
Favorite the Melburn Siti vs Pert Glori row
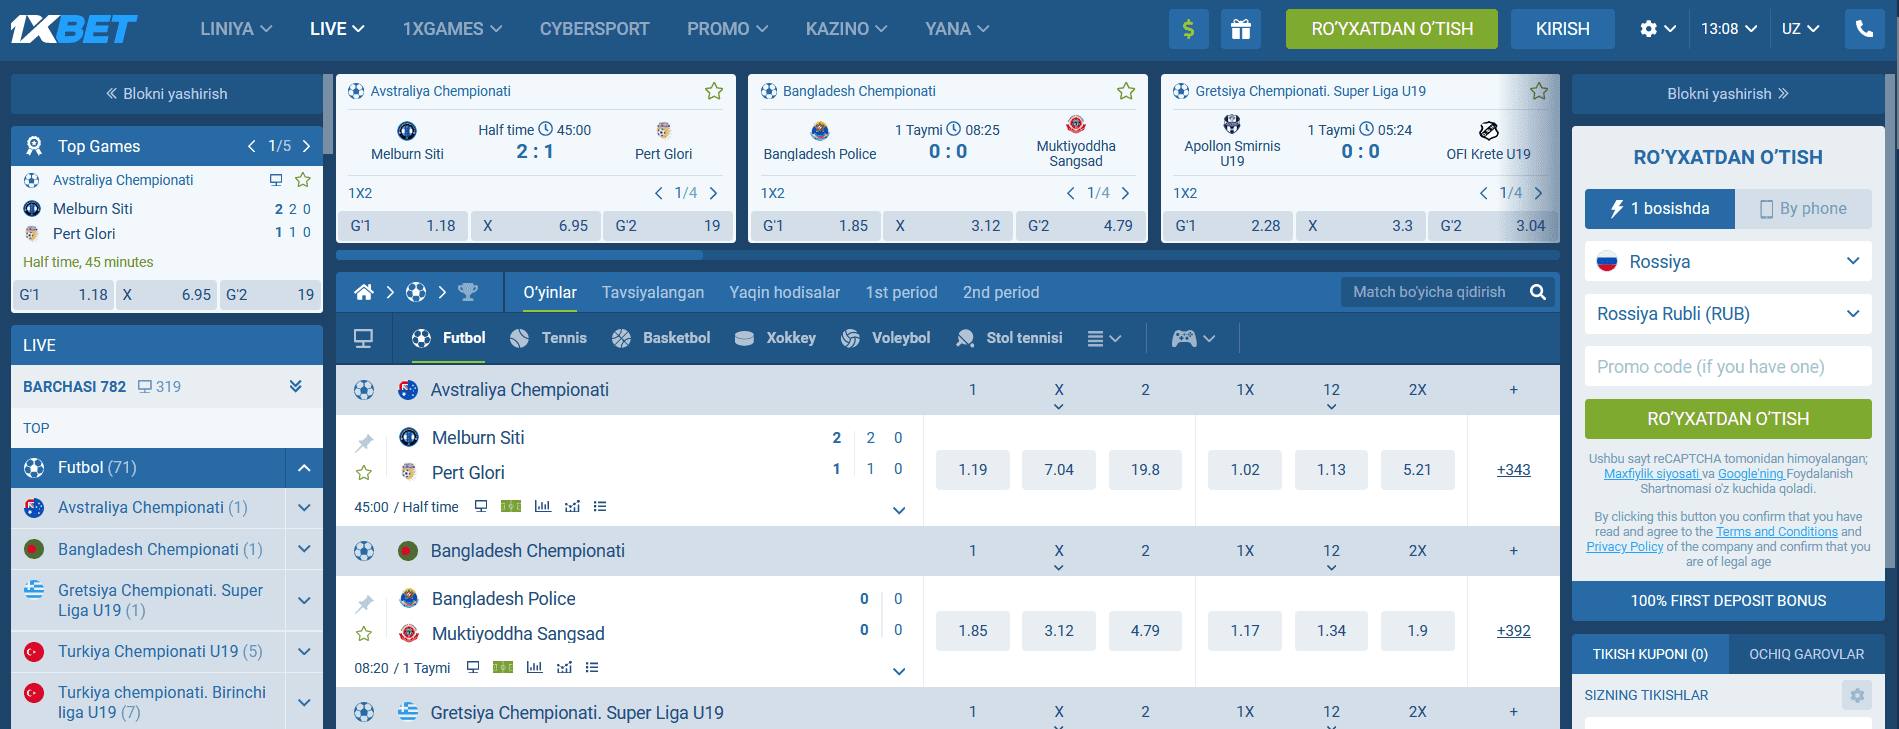coord(364,472)
